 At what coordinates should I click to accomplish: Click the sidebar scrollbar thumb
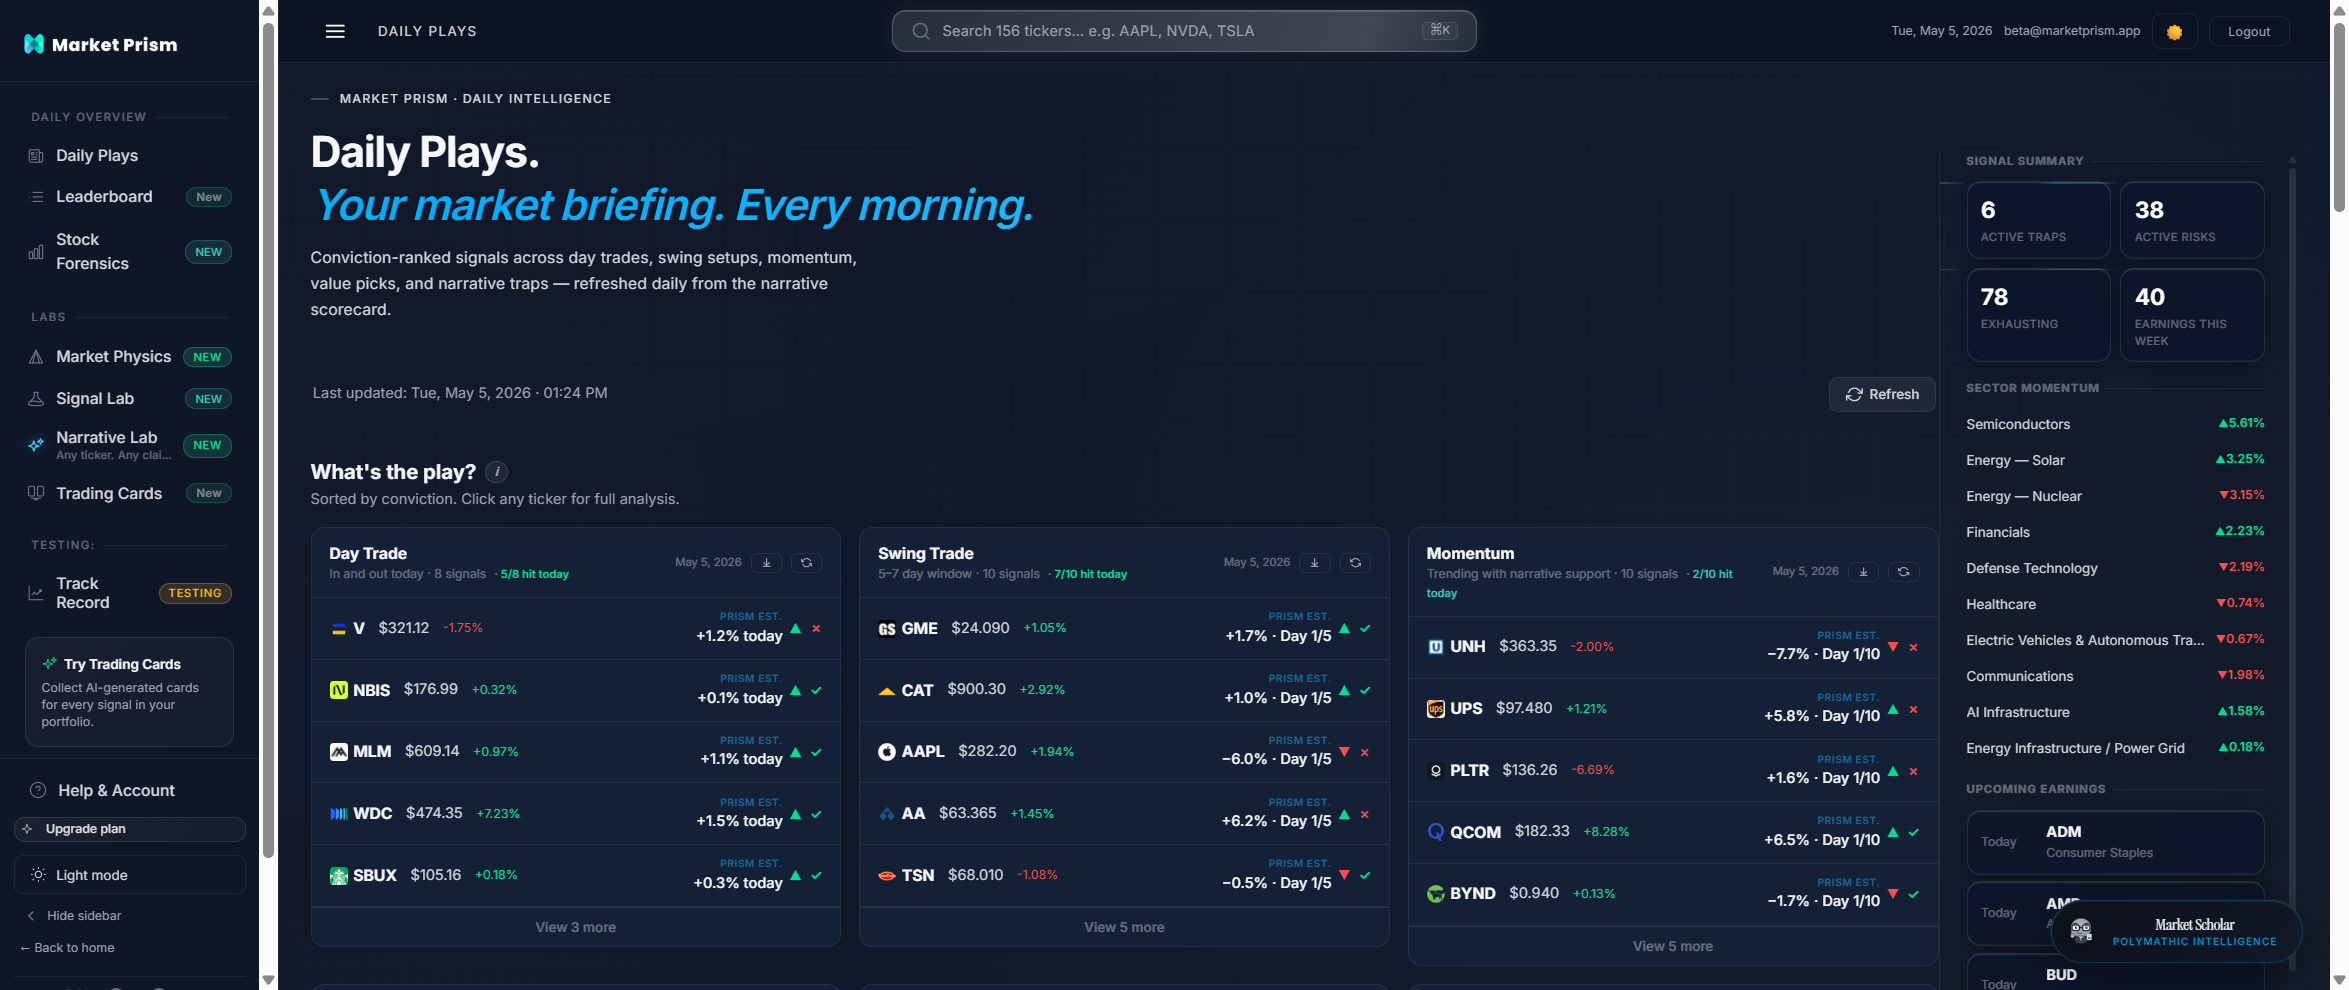(x=268, y=440)
